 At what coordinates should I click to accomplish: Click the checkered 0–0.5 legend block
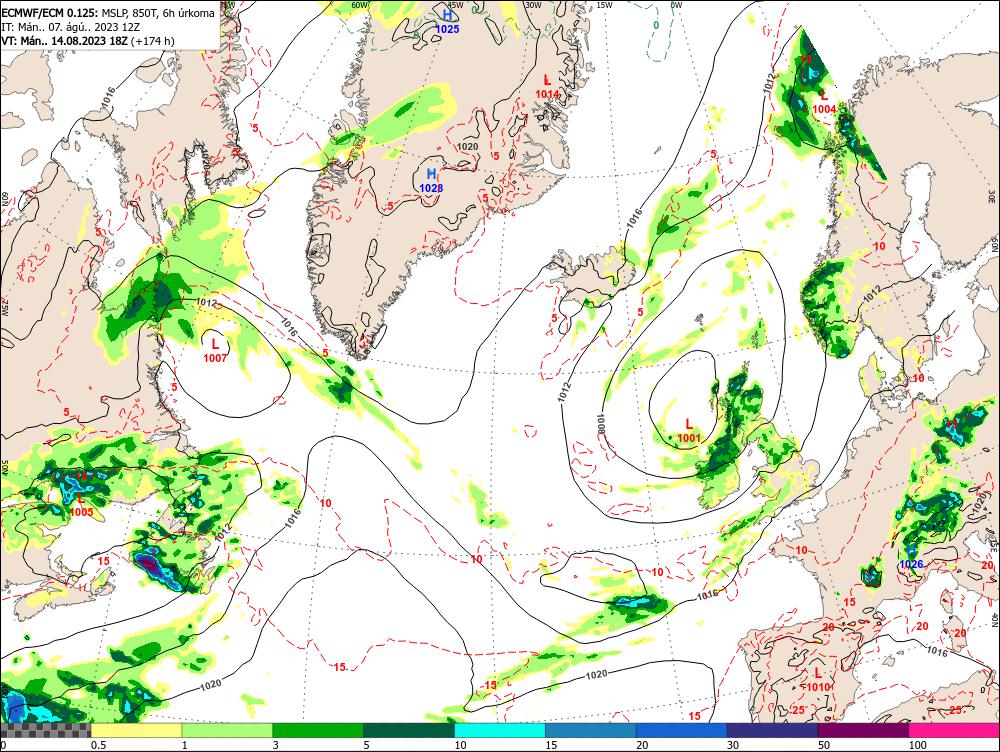45,730
